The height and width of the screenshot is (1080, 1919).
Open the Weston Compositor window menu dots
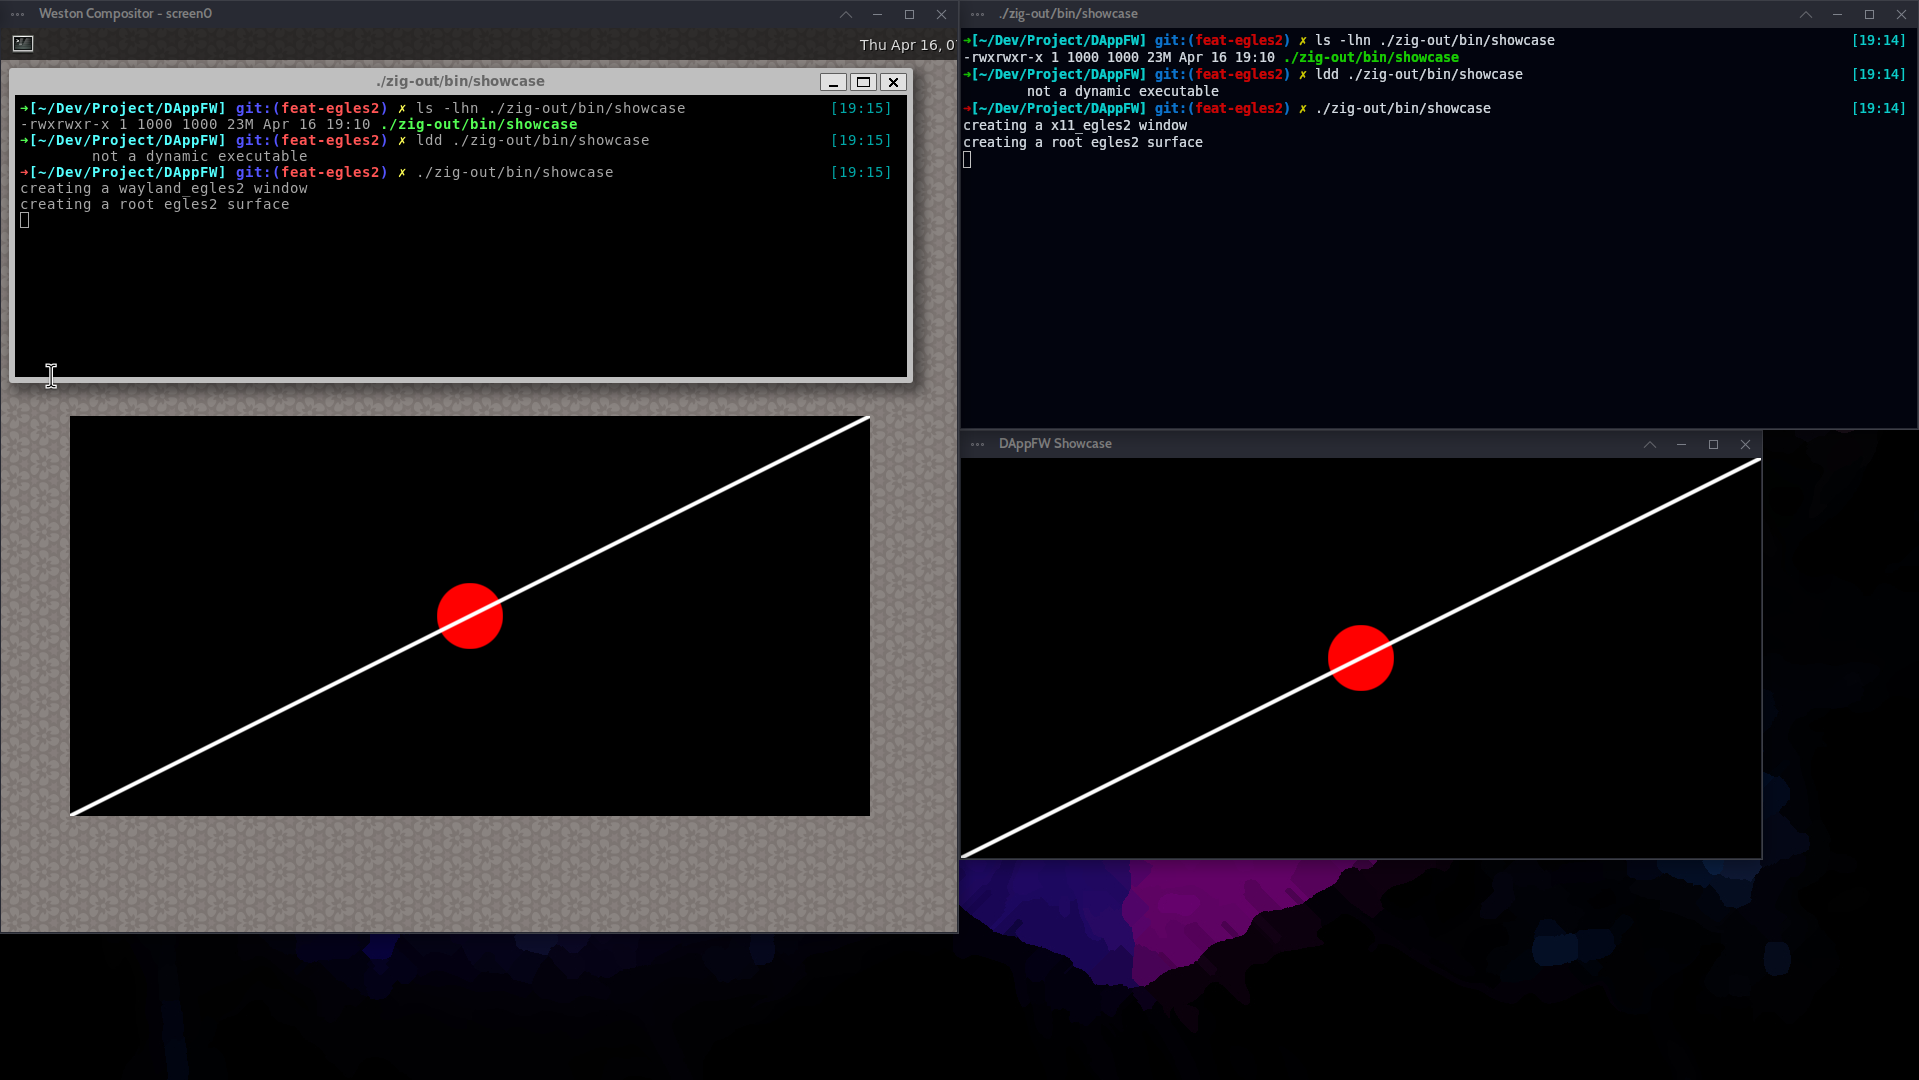pyautogui.click(x=18, y=14)
